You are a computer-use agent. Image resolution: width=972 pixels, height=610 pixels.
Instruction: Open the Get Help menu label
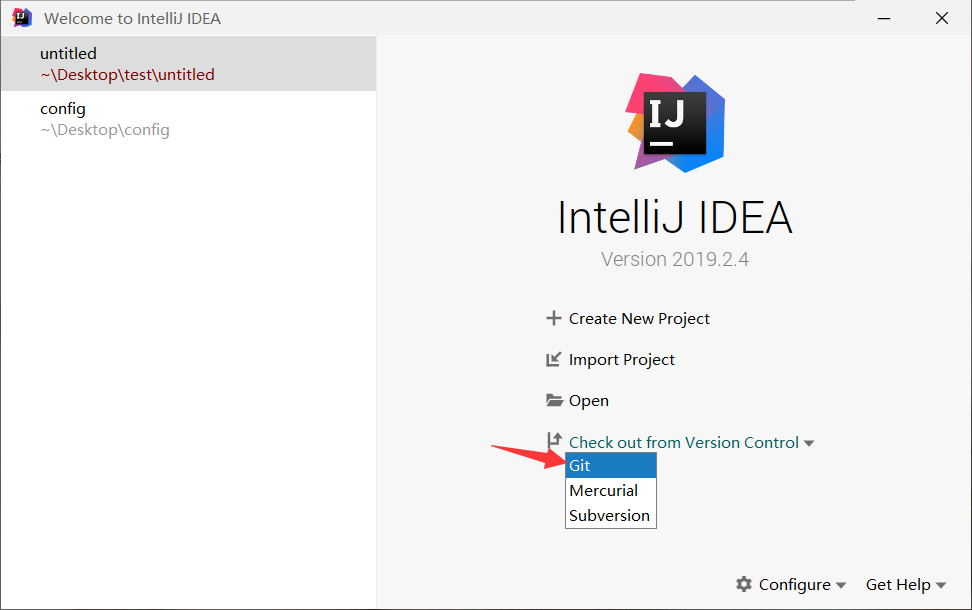tap(898, 585)
